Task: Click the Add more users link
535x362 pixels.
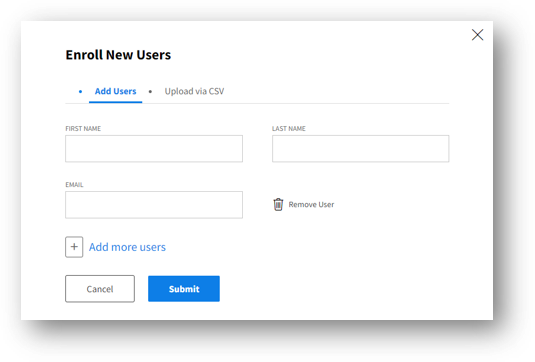Action: pyautogui.click(x=127, y=247)
